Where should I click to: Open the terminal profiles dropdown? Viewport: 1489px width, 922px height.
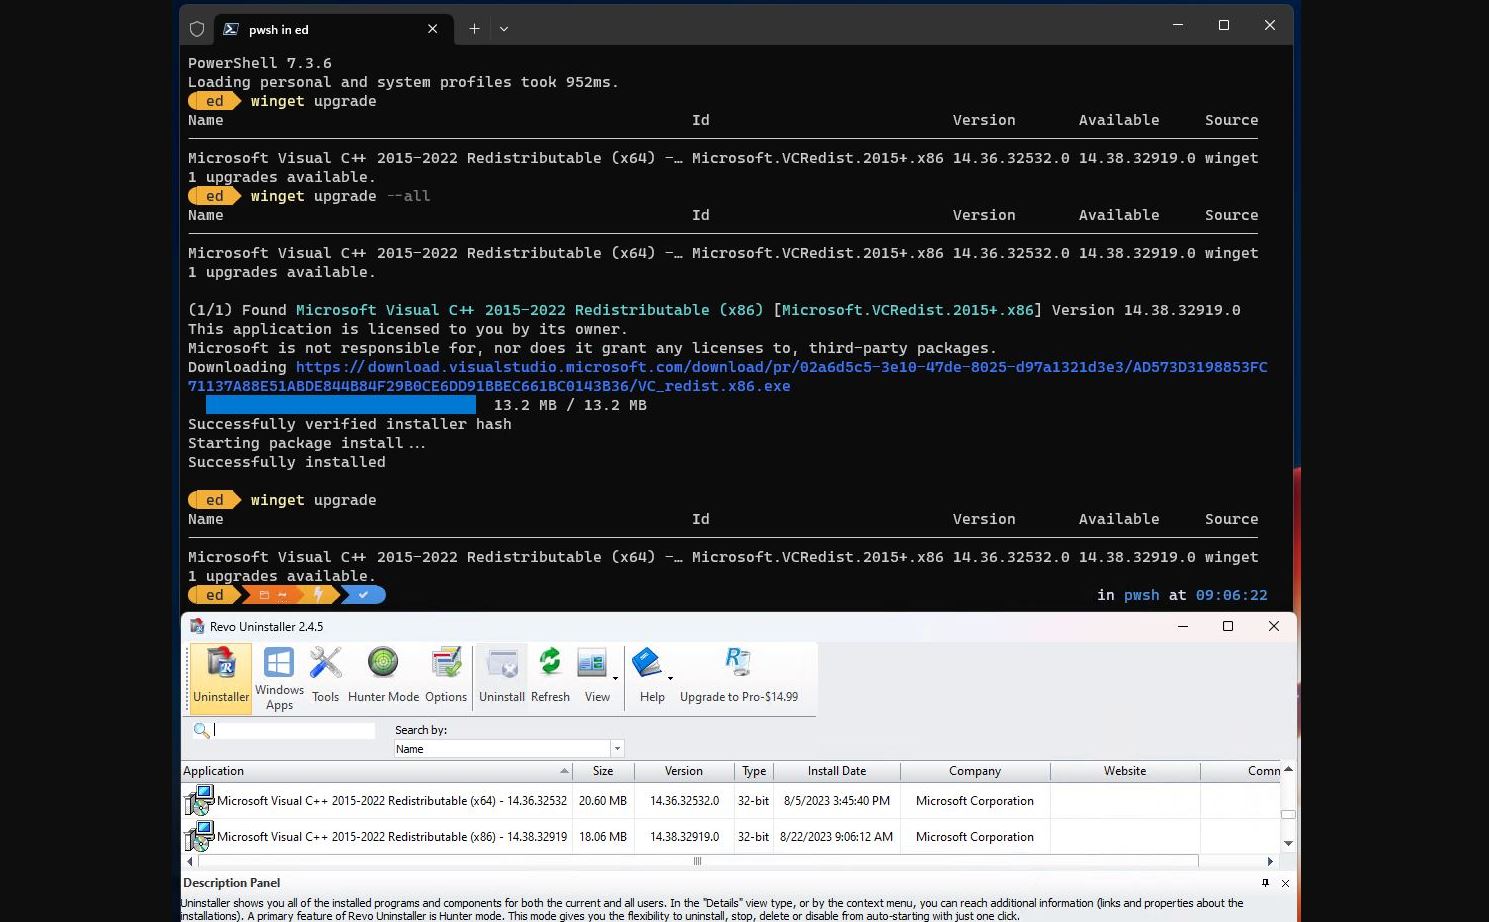tap(504, 29)
